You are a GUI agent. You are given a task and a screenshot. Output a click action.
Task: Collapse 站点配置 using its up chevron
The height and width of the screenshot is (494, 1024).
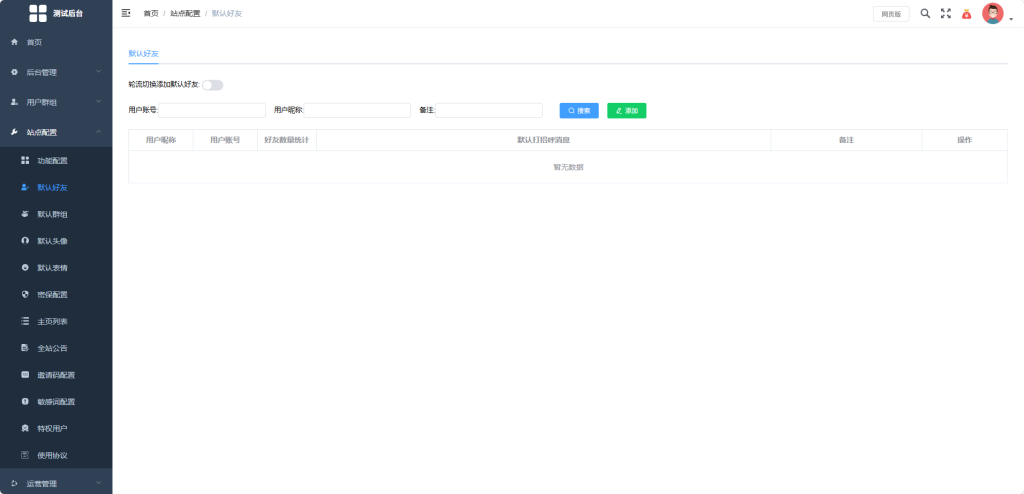pyautogui.click(x=99, y=131)
